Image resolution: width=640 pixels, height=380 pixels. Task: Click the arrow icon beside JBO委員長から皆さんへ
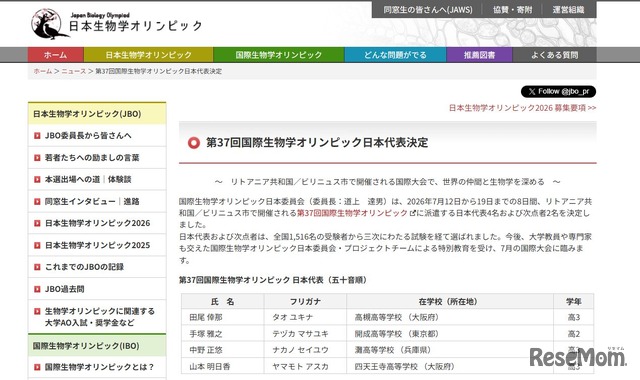37,136
